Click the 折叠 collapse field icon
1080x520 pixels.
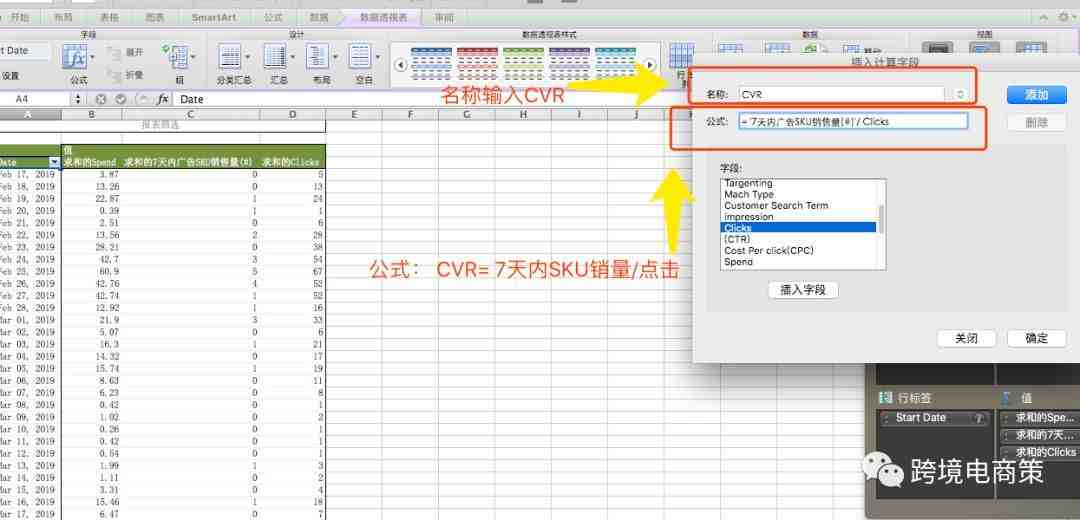click(x=114, y=75)
